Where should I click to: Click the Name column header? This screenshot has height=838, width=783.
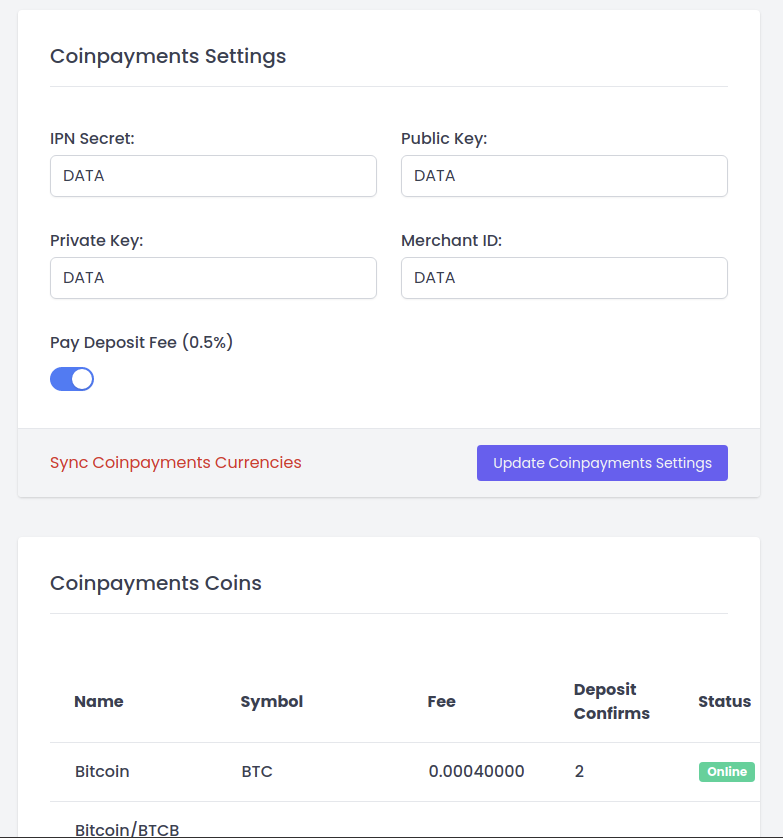(x=99, y=702)
